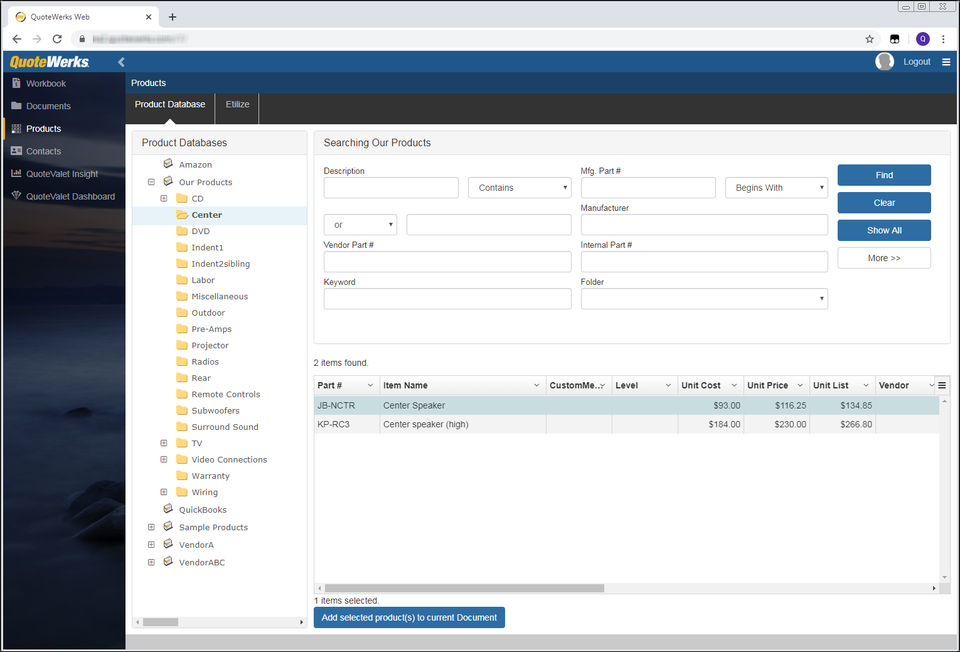
Task: Click the hamburger menu icon in header
Action: pyautogui.click(x=946, y=62)
